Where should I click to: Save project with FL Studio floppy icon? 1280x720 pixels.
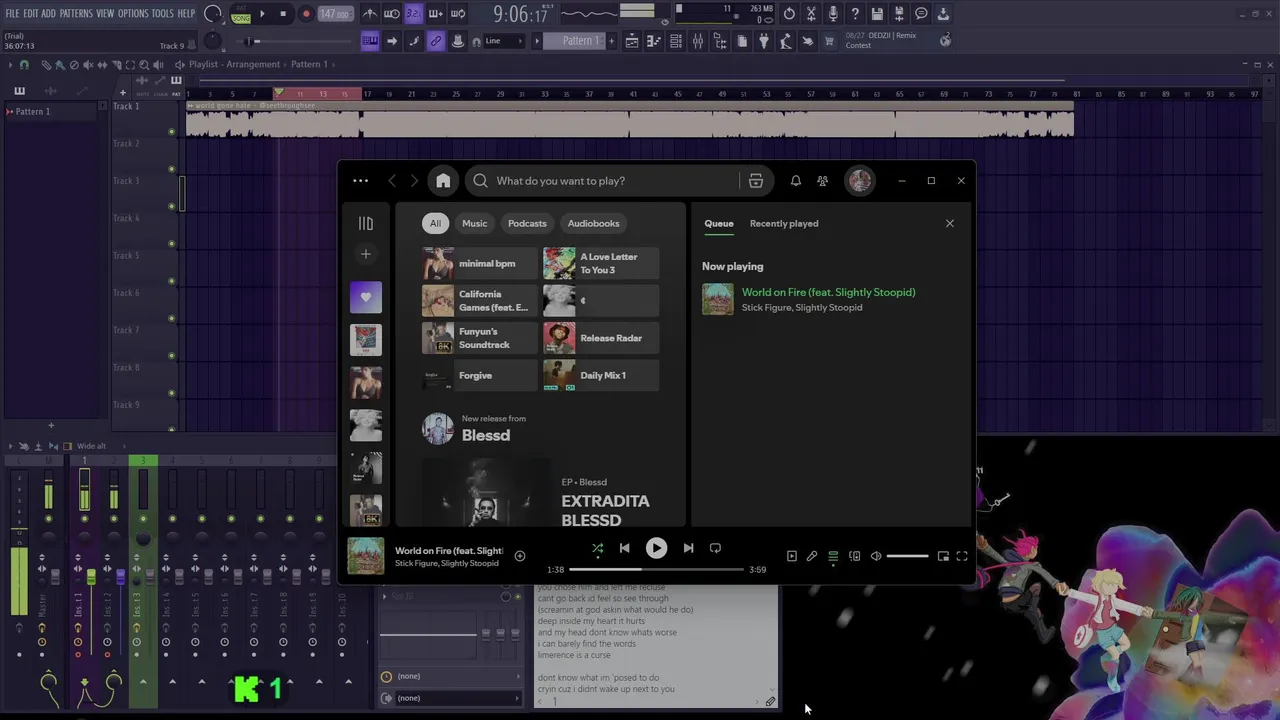pyautogui.click(x=877, y=14)
